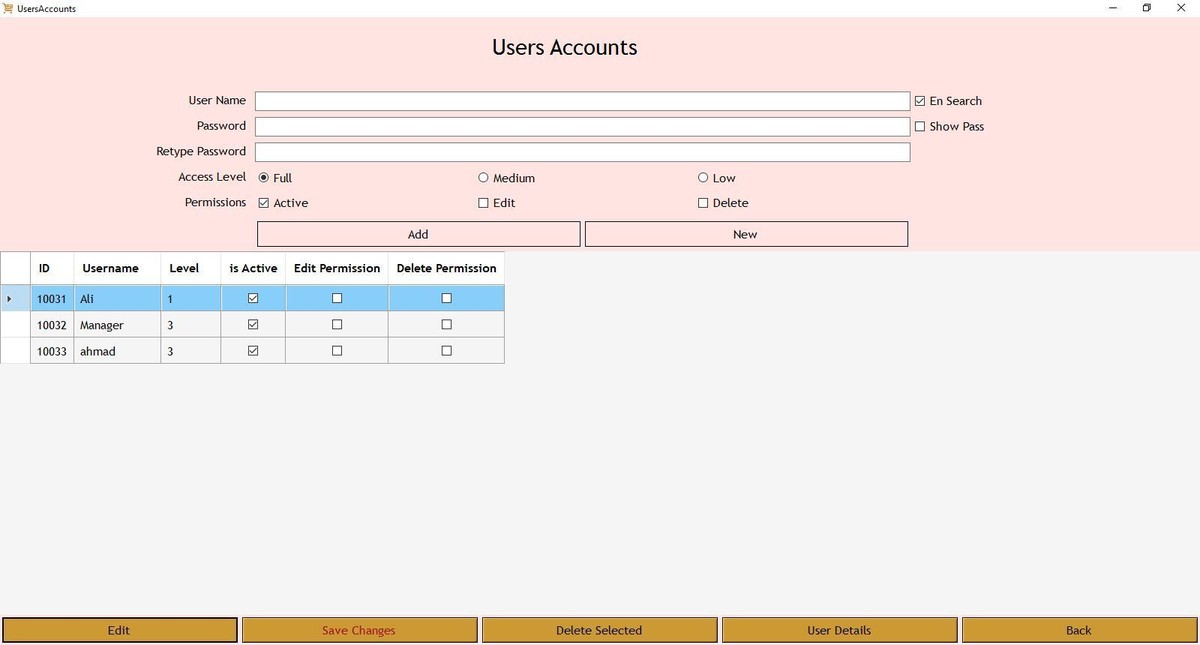The width and height of the screenshot is (1200, 645).
Task: Open User Details
Action: pyautogui.click(x=839, y=630)
